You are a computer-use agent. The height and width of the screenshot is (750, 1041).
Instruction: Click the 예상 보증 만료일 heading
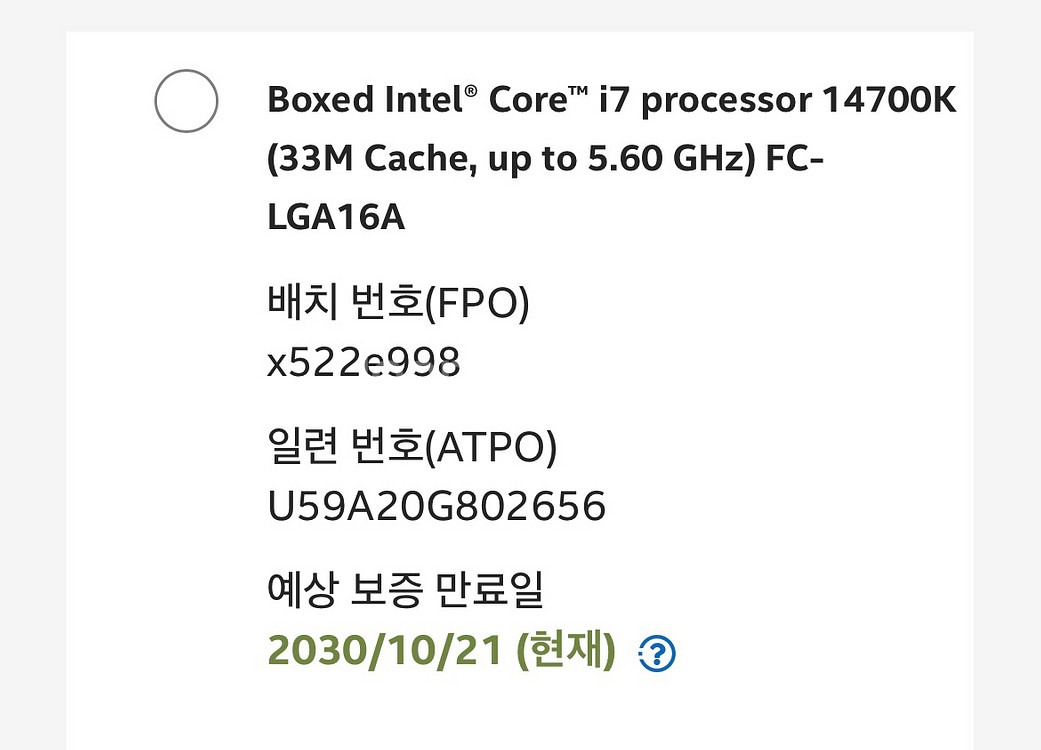(406, 590)
